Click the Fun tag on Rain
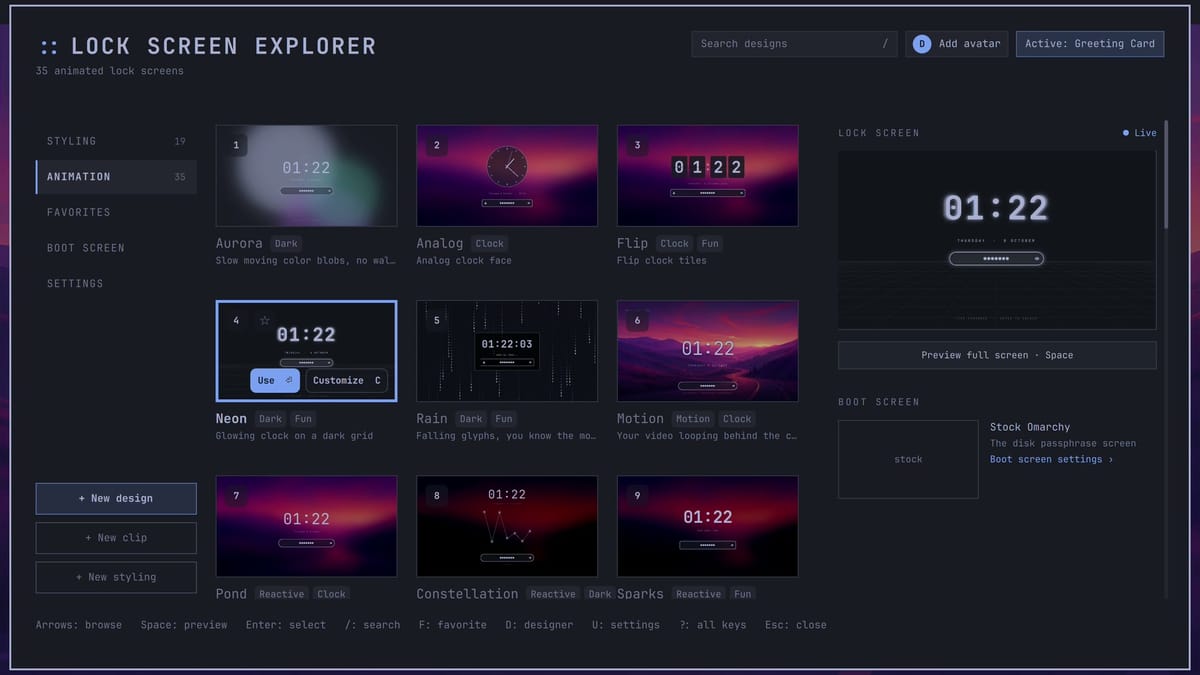1200x675 pixels. click(x=504, y=419)
